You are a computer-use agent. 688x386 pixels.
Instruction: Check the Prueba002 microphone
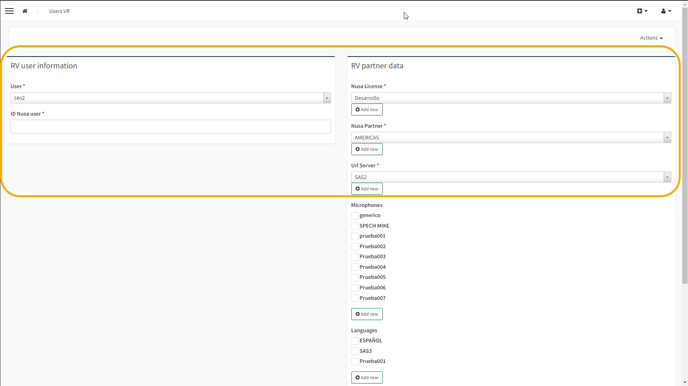355,247
